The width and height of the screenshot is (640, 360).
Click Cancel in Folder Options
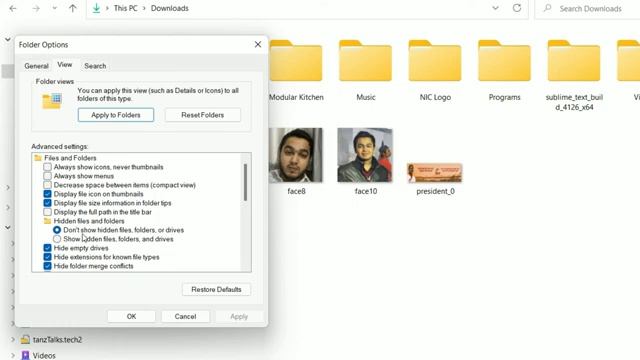point(185,316)
